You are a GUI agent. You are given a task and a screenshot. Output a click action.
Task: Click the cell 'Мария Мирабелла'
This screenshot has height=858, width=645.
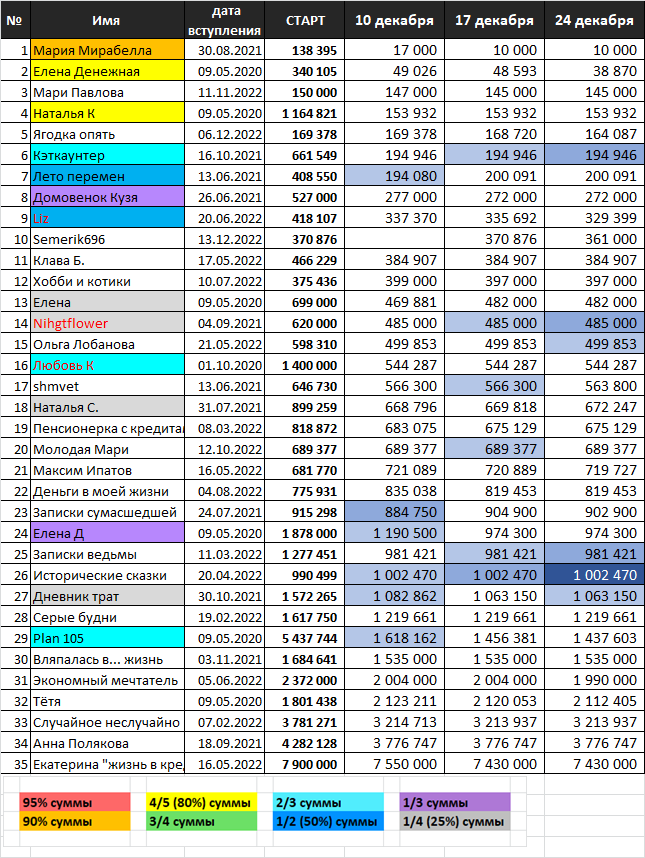coord(107,50)
